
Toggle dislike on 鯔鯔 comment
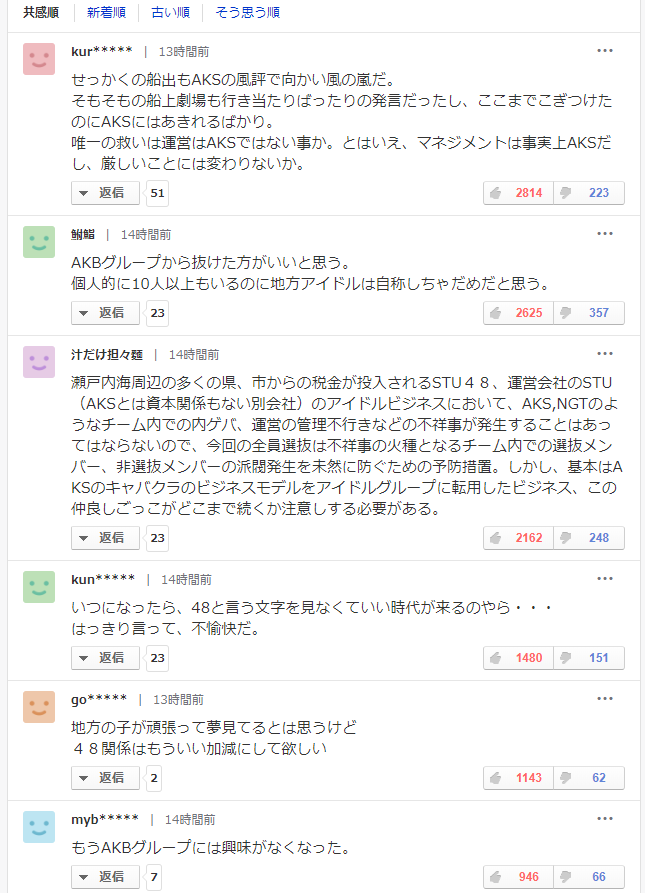[x=589, y=313]
